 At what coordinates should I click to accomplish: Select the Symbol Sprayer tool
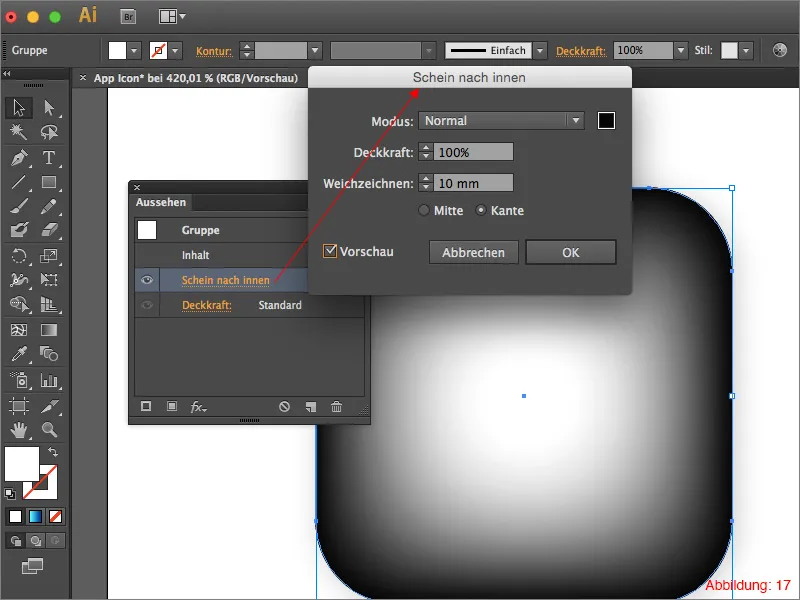click(19, 380)
